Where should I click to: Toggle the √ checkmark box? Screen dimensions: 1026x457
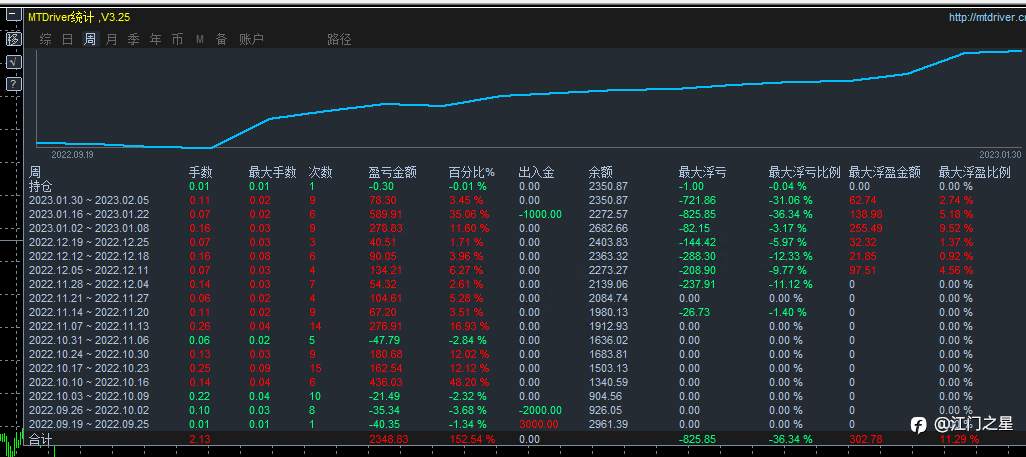[13, 62]
